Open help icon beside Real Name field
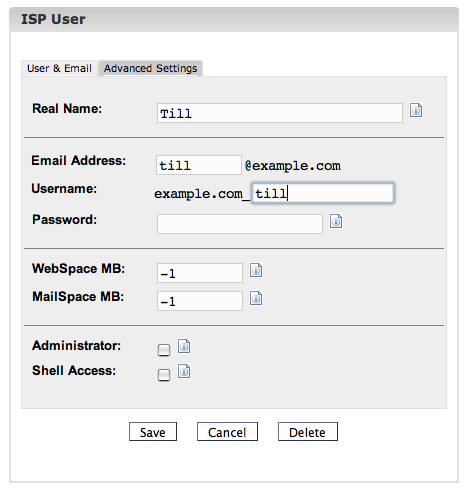 (x=416, y=110)
